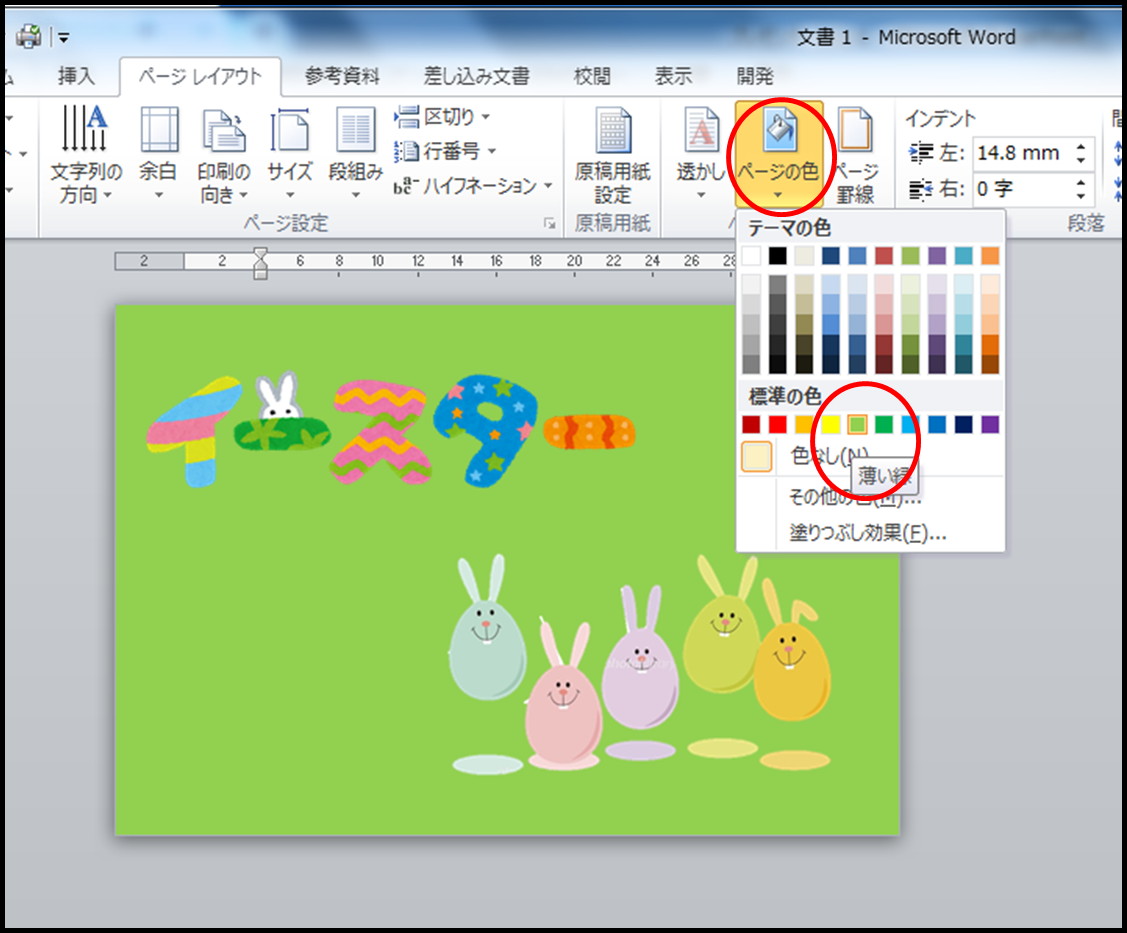Click the ページの色 page color button
This screenshot has width=1127, height=933.
[x=778, y=154]
